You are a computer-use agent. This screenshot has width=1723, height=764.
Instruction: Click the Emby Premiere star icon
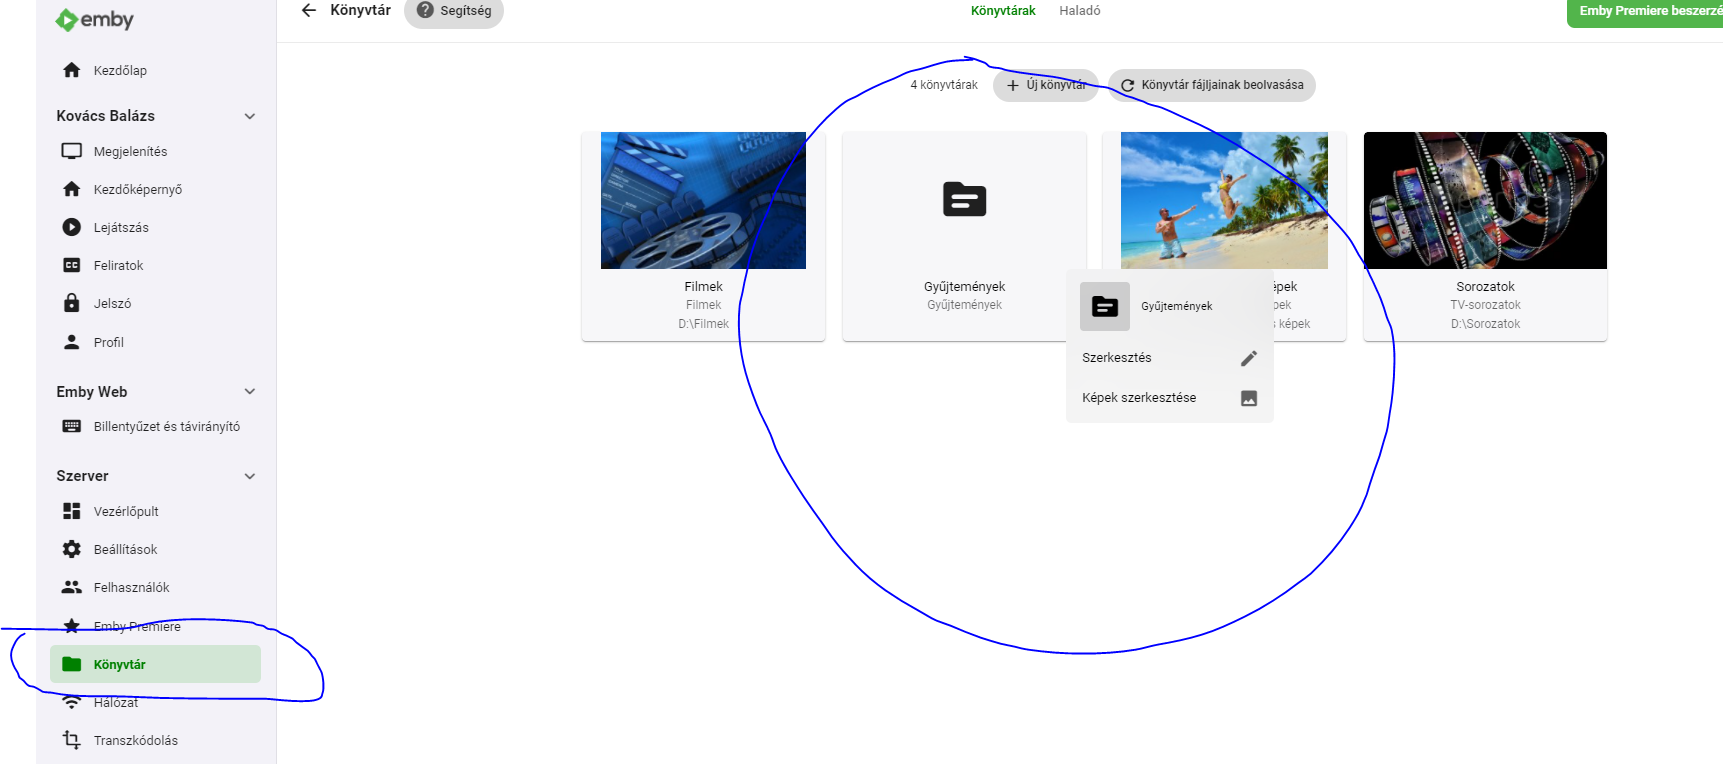point(71,626)
